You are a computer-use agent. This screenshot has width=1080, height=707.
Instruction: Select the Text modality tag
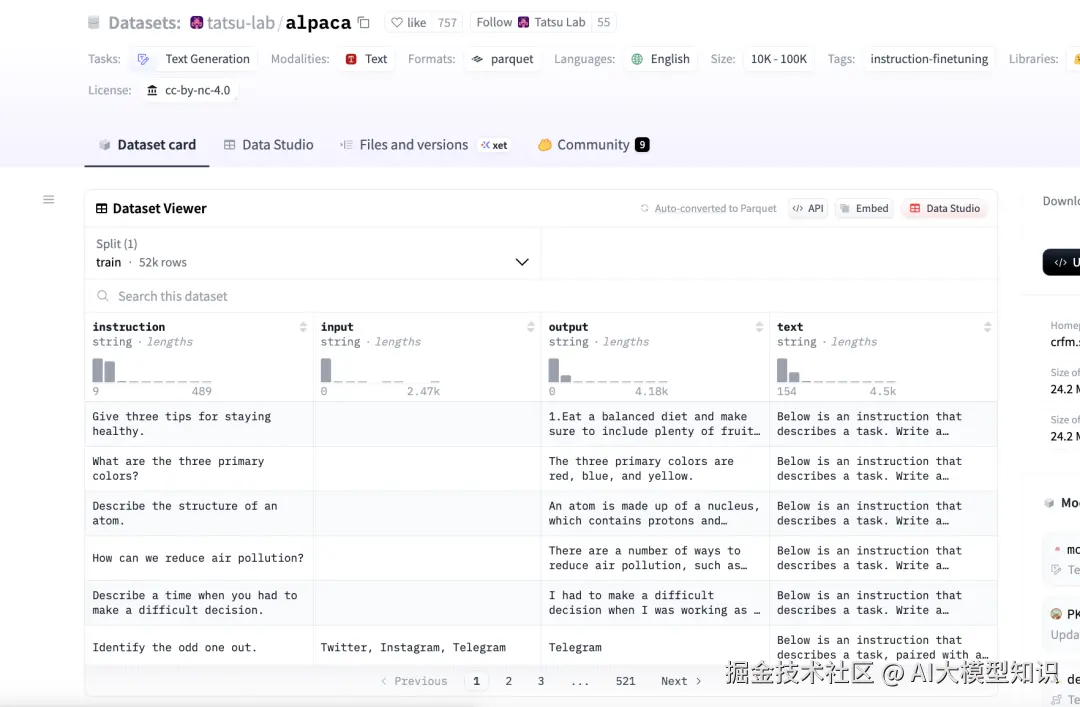(x=366, y=59)
